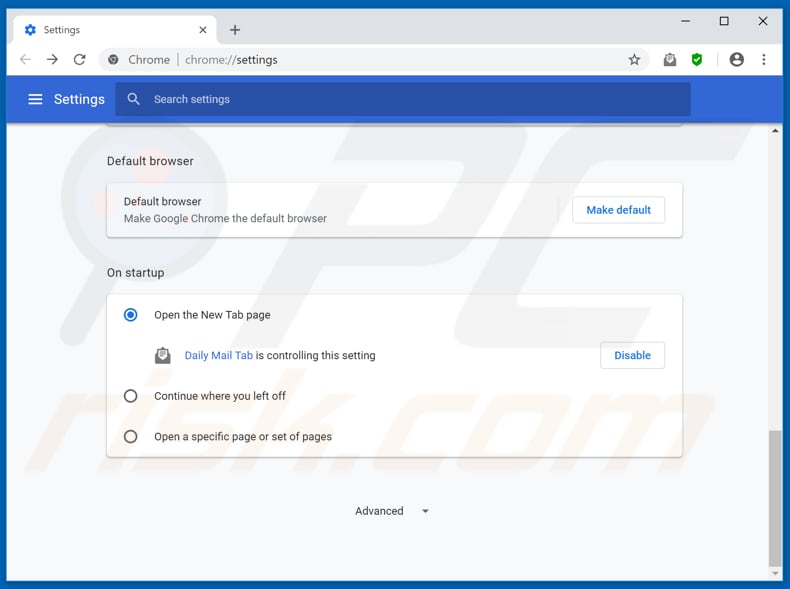Select the Settings browser tab

tap(115, 30)
